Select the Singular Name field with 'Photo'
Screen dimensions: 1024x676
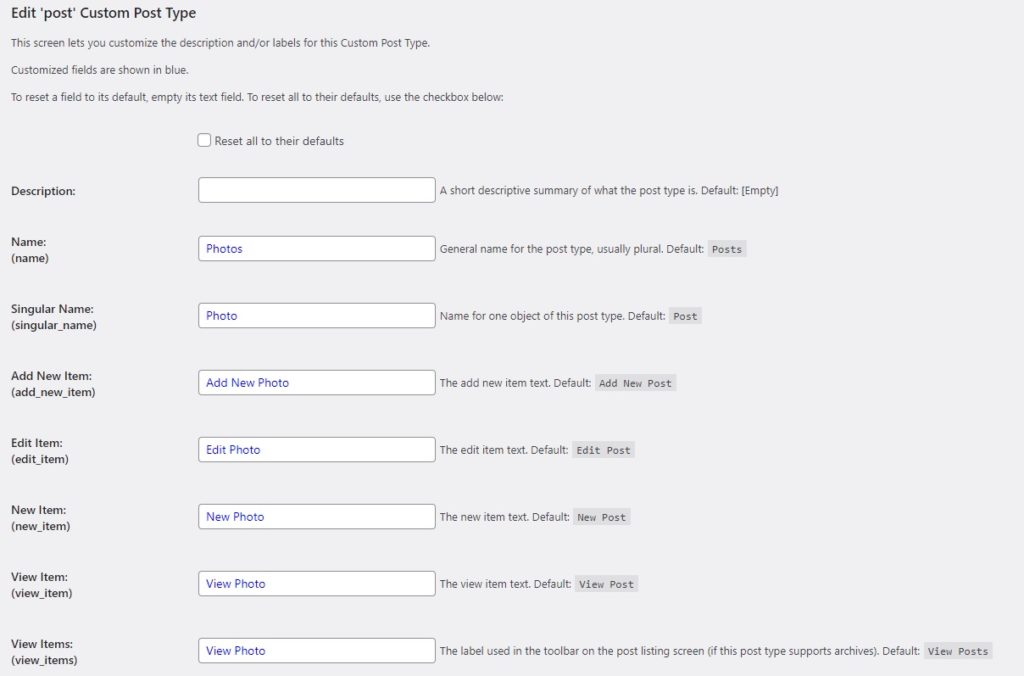[x=317, y=315]
